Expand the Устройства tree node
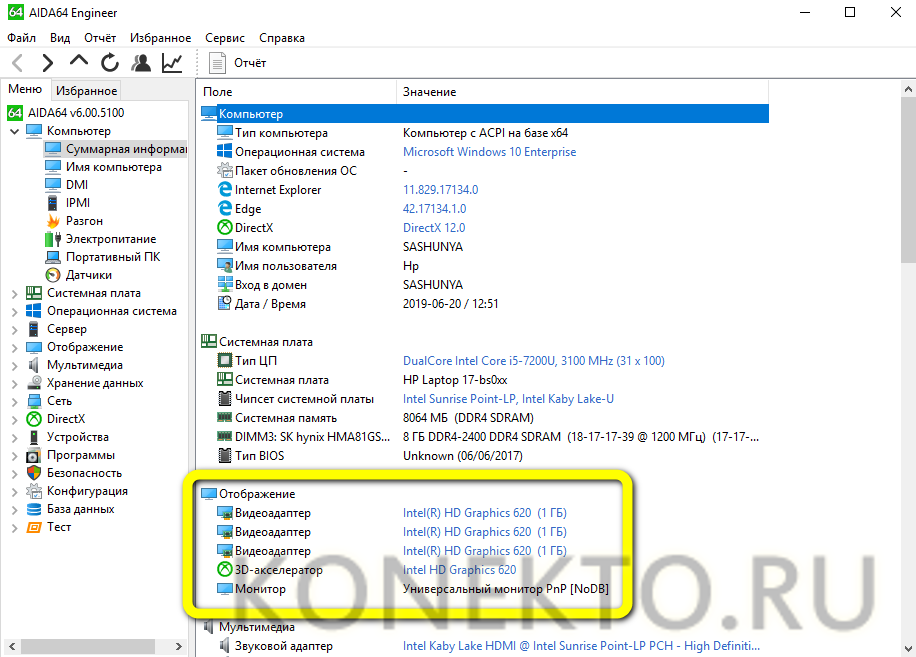916x657 pixels. pos(15,437)
